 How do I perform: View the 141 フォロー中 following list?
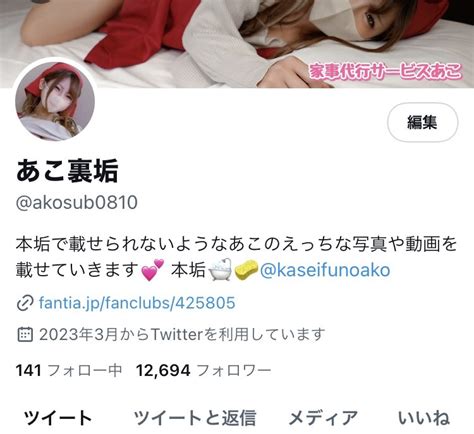[69, 370]
